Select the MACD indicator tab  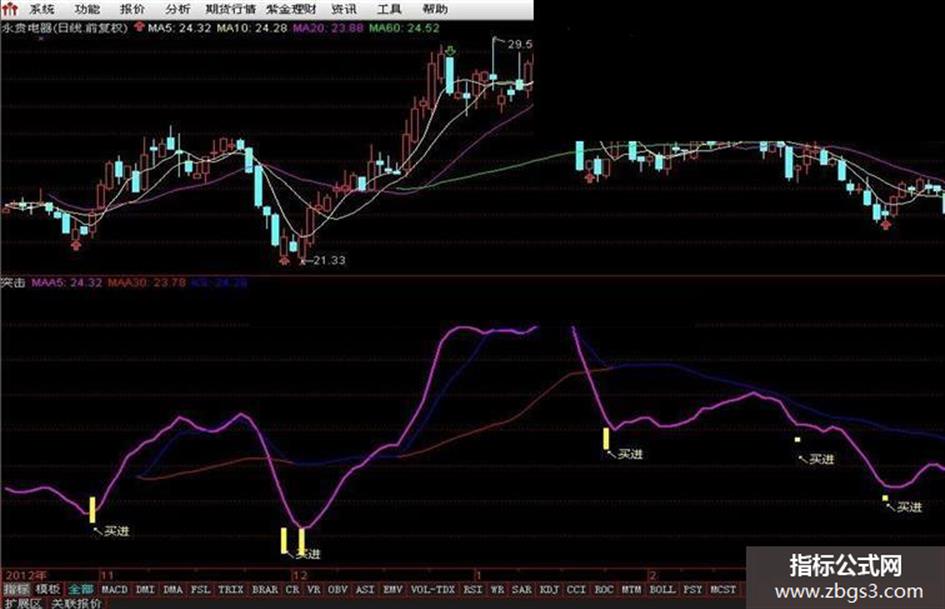tap(115, 590)
